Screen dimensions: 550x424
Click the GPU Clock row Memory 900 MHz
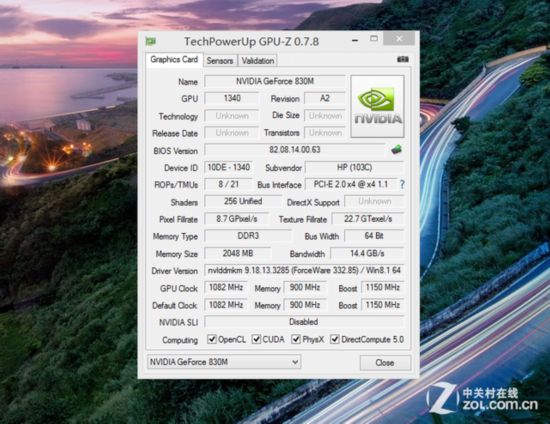coord(305,288)
